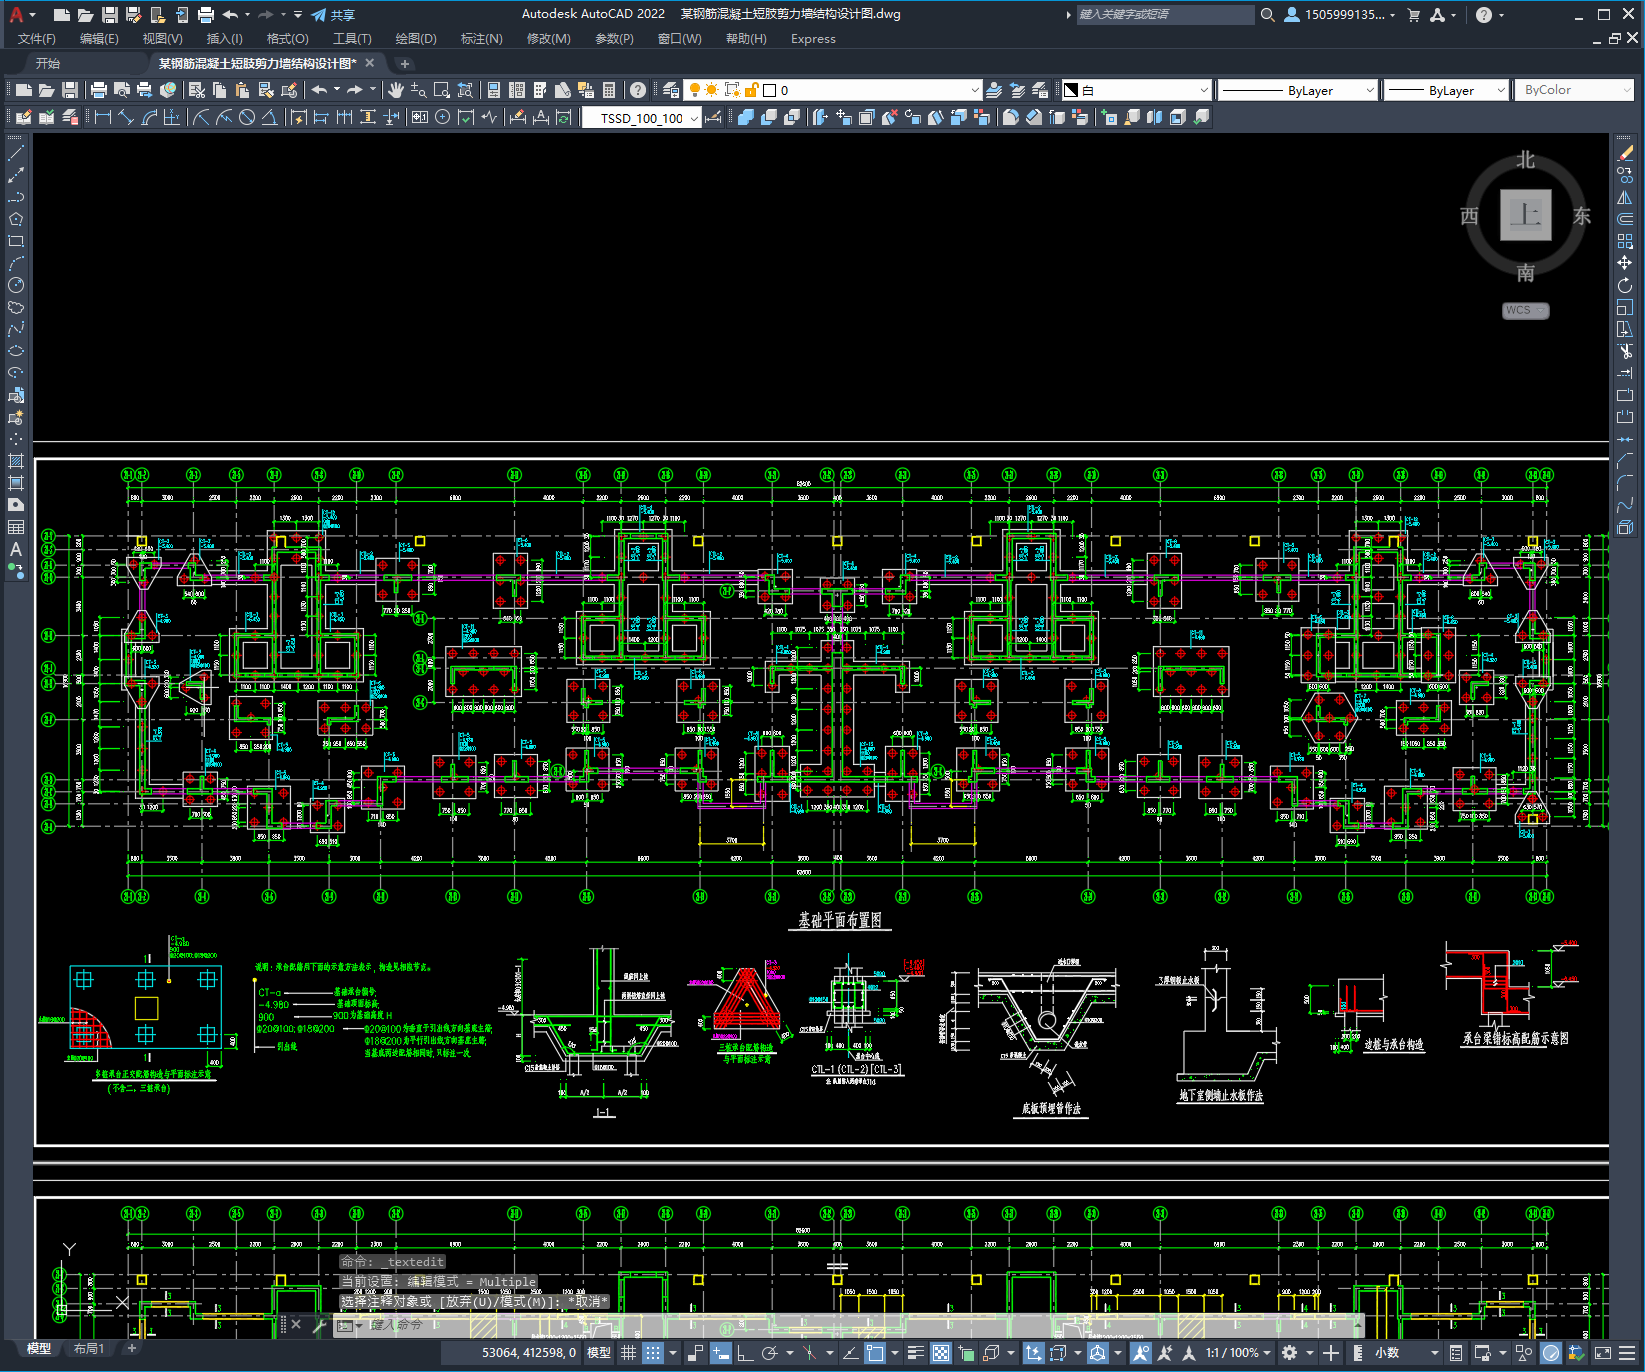Click the customization hamburger icon in status bar

pyautogui.click(x=1626, y=1353)
